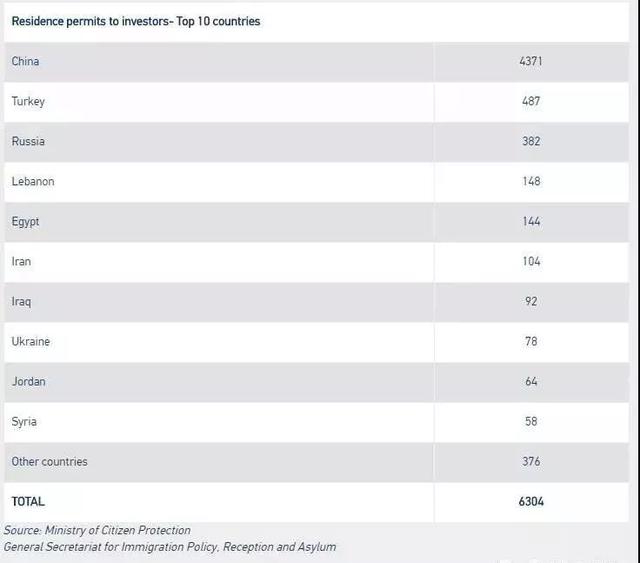This screenshot has height=563, width=640.
Task: Click the 'Source: Ministry of Citizen Protection' text
Action: 97,530
